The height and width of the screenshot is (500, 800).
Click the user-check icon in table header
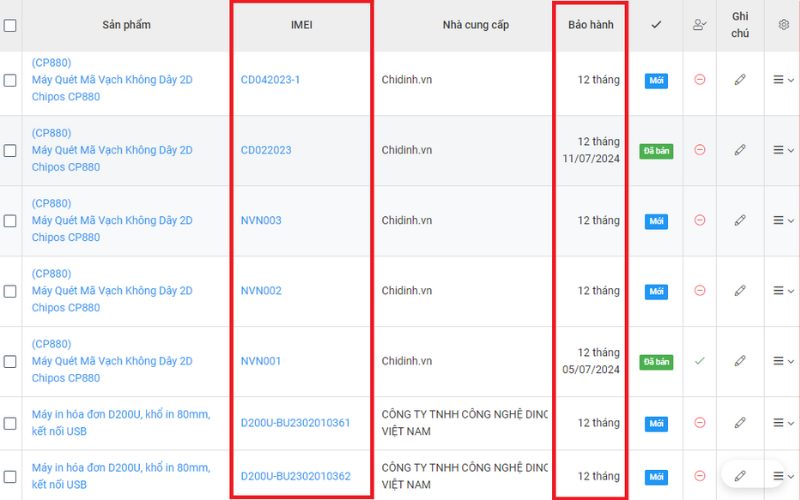[x=700, y=25]
